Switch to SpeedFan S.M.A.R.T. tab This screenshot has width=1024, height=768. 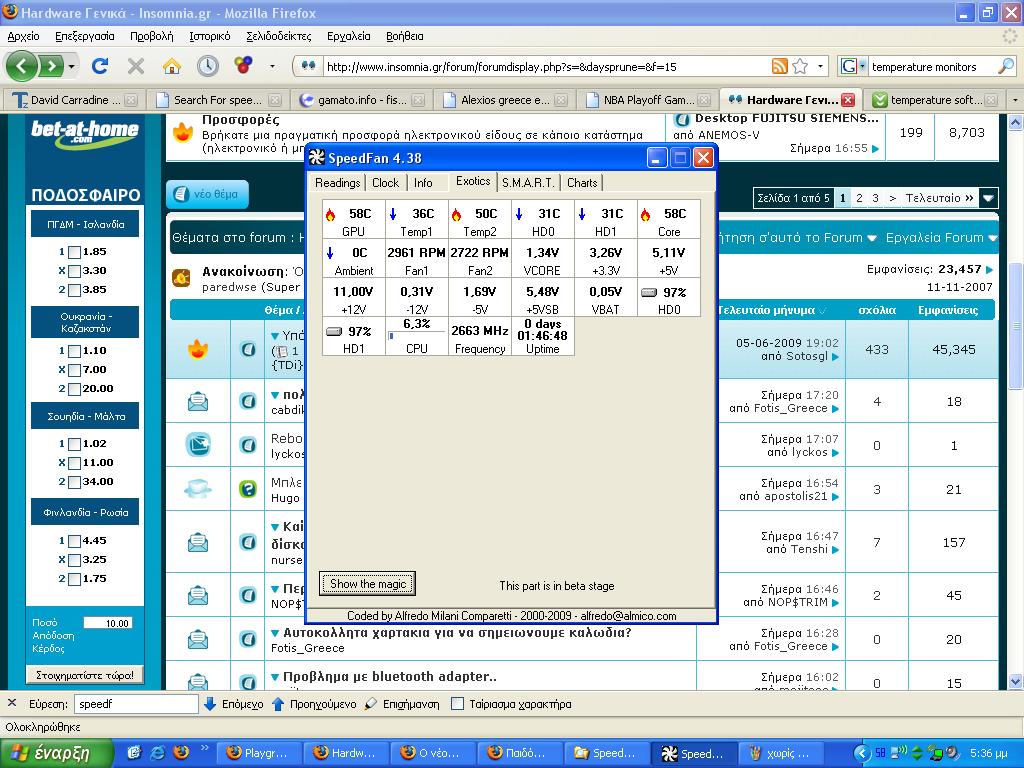[x=528, y=183]
